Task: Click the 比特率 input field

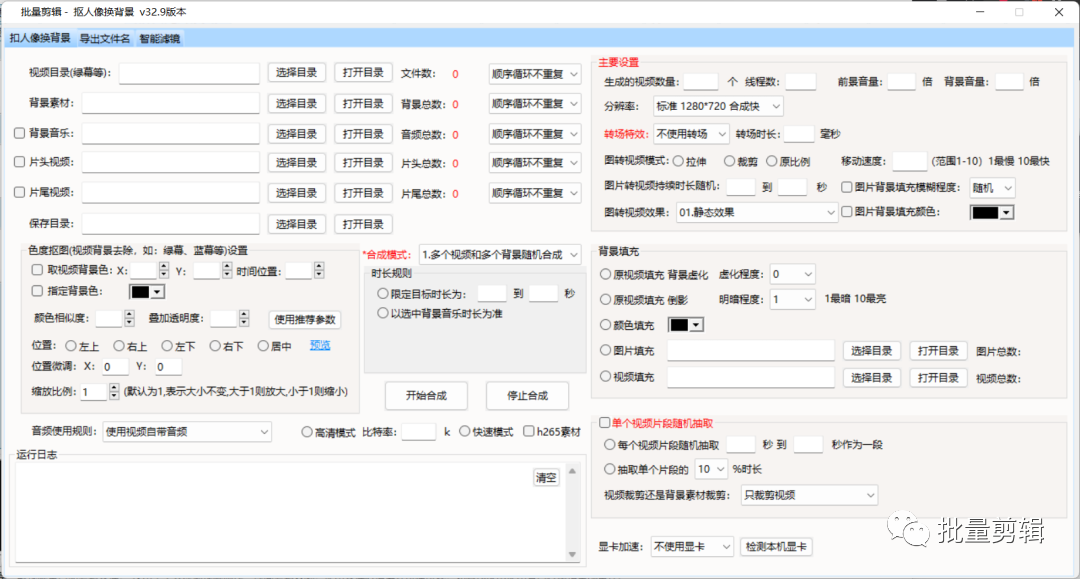Action: click(419, 432)
